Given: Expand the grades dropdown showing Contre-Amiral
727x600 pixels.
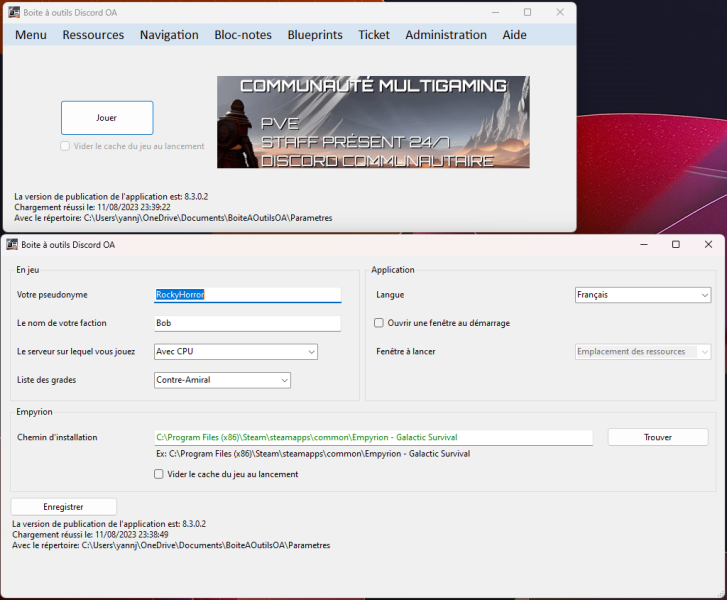Looking at the screenshot, I should coord(284,380).
